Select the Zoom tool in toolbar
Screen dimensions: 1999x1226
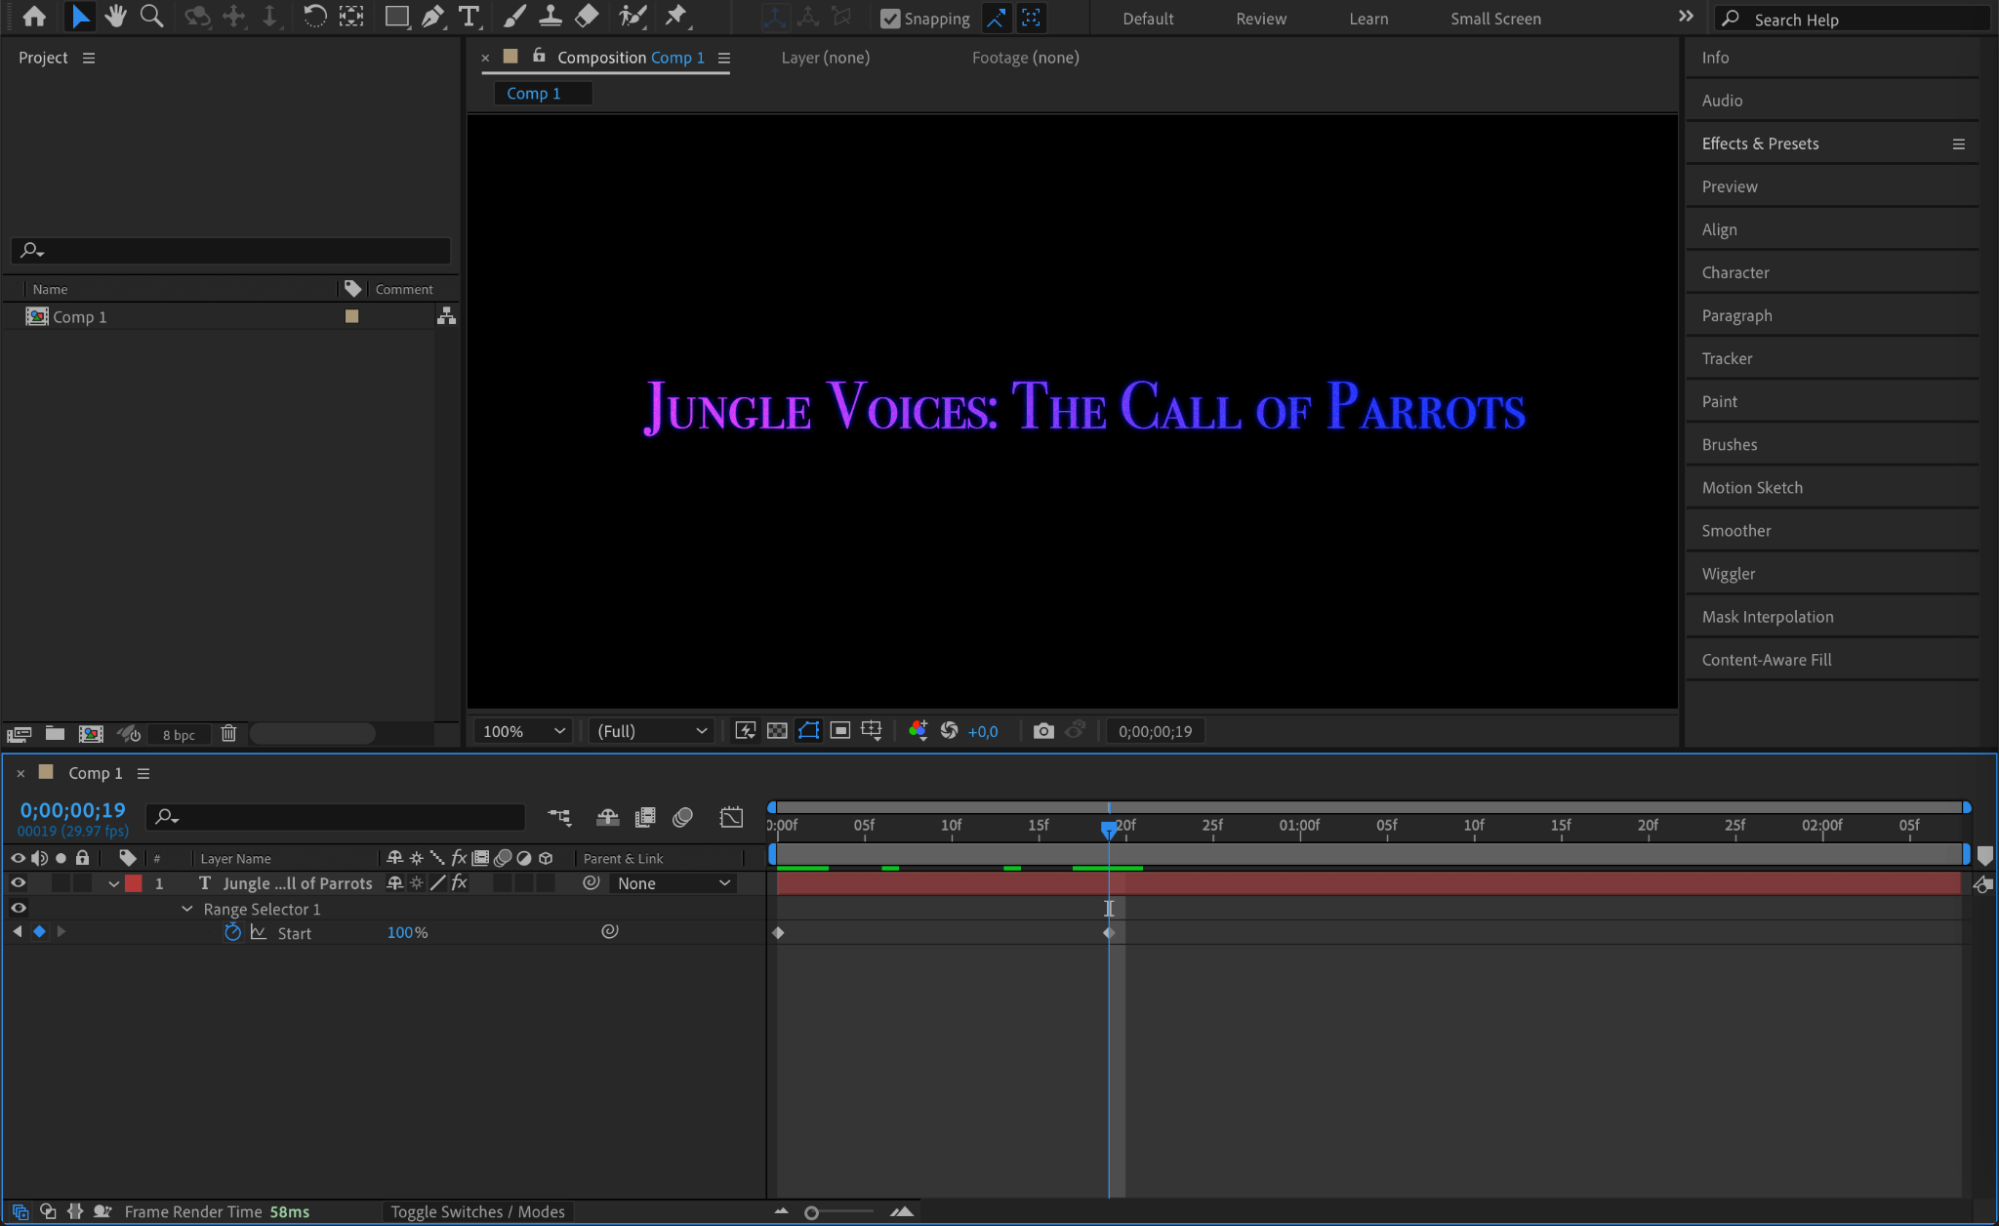(152, 16)
